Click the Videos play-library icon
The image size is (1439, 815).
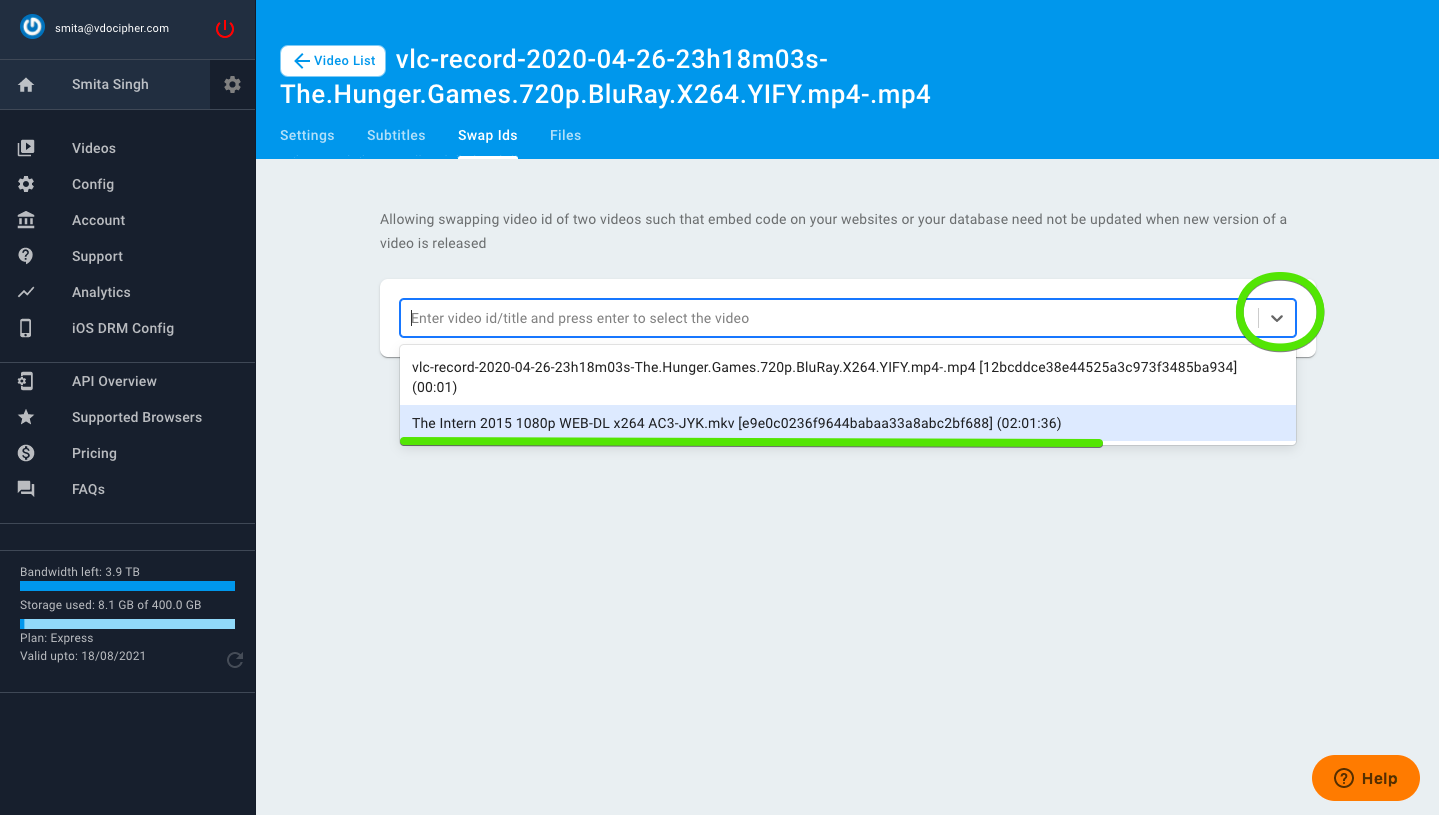click(x=26, y=148)
